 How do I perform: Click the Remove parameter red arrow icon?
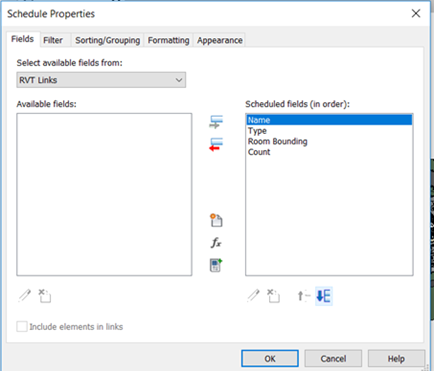point(216,144)
